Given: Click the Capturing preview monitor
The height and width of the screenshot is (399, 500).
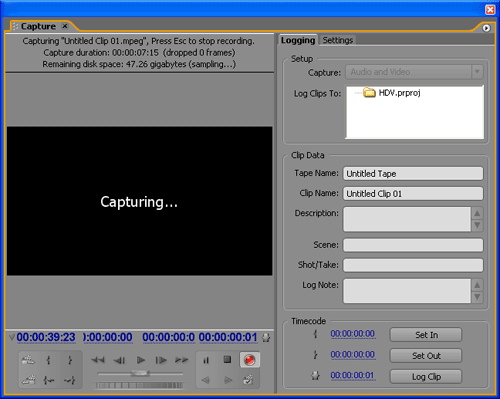Looking at the screenshot, I should pos(139,201).
